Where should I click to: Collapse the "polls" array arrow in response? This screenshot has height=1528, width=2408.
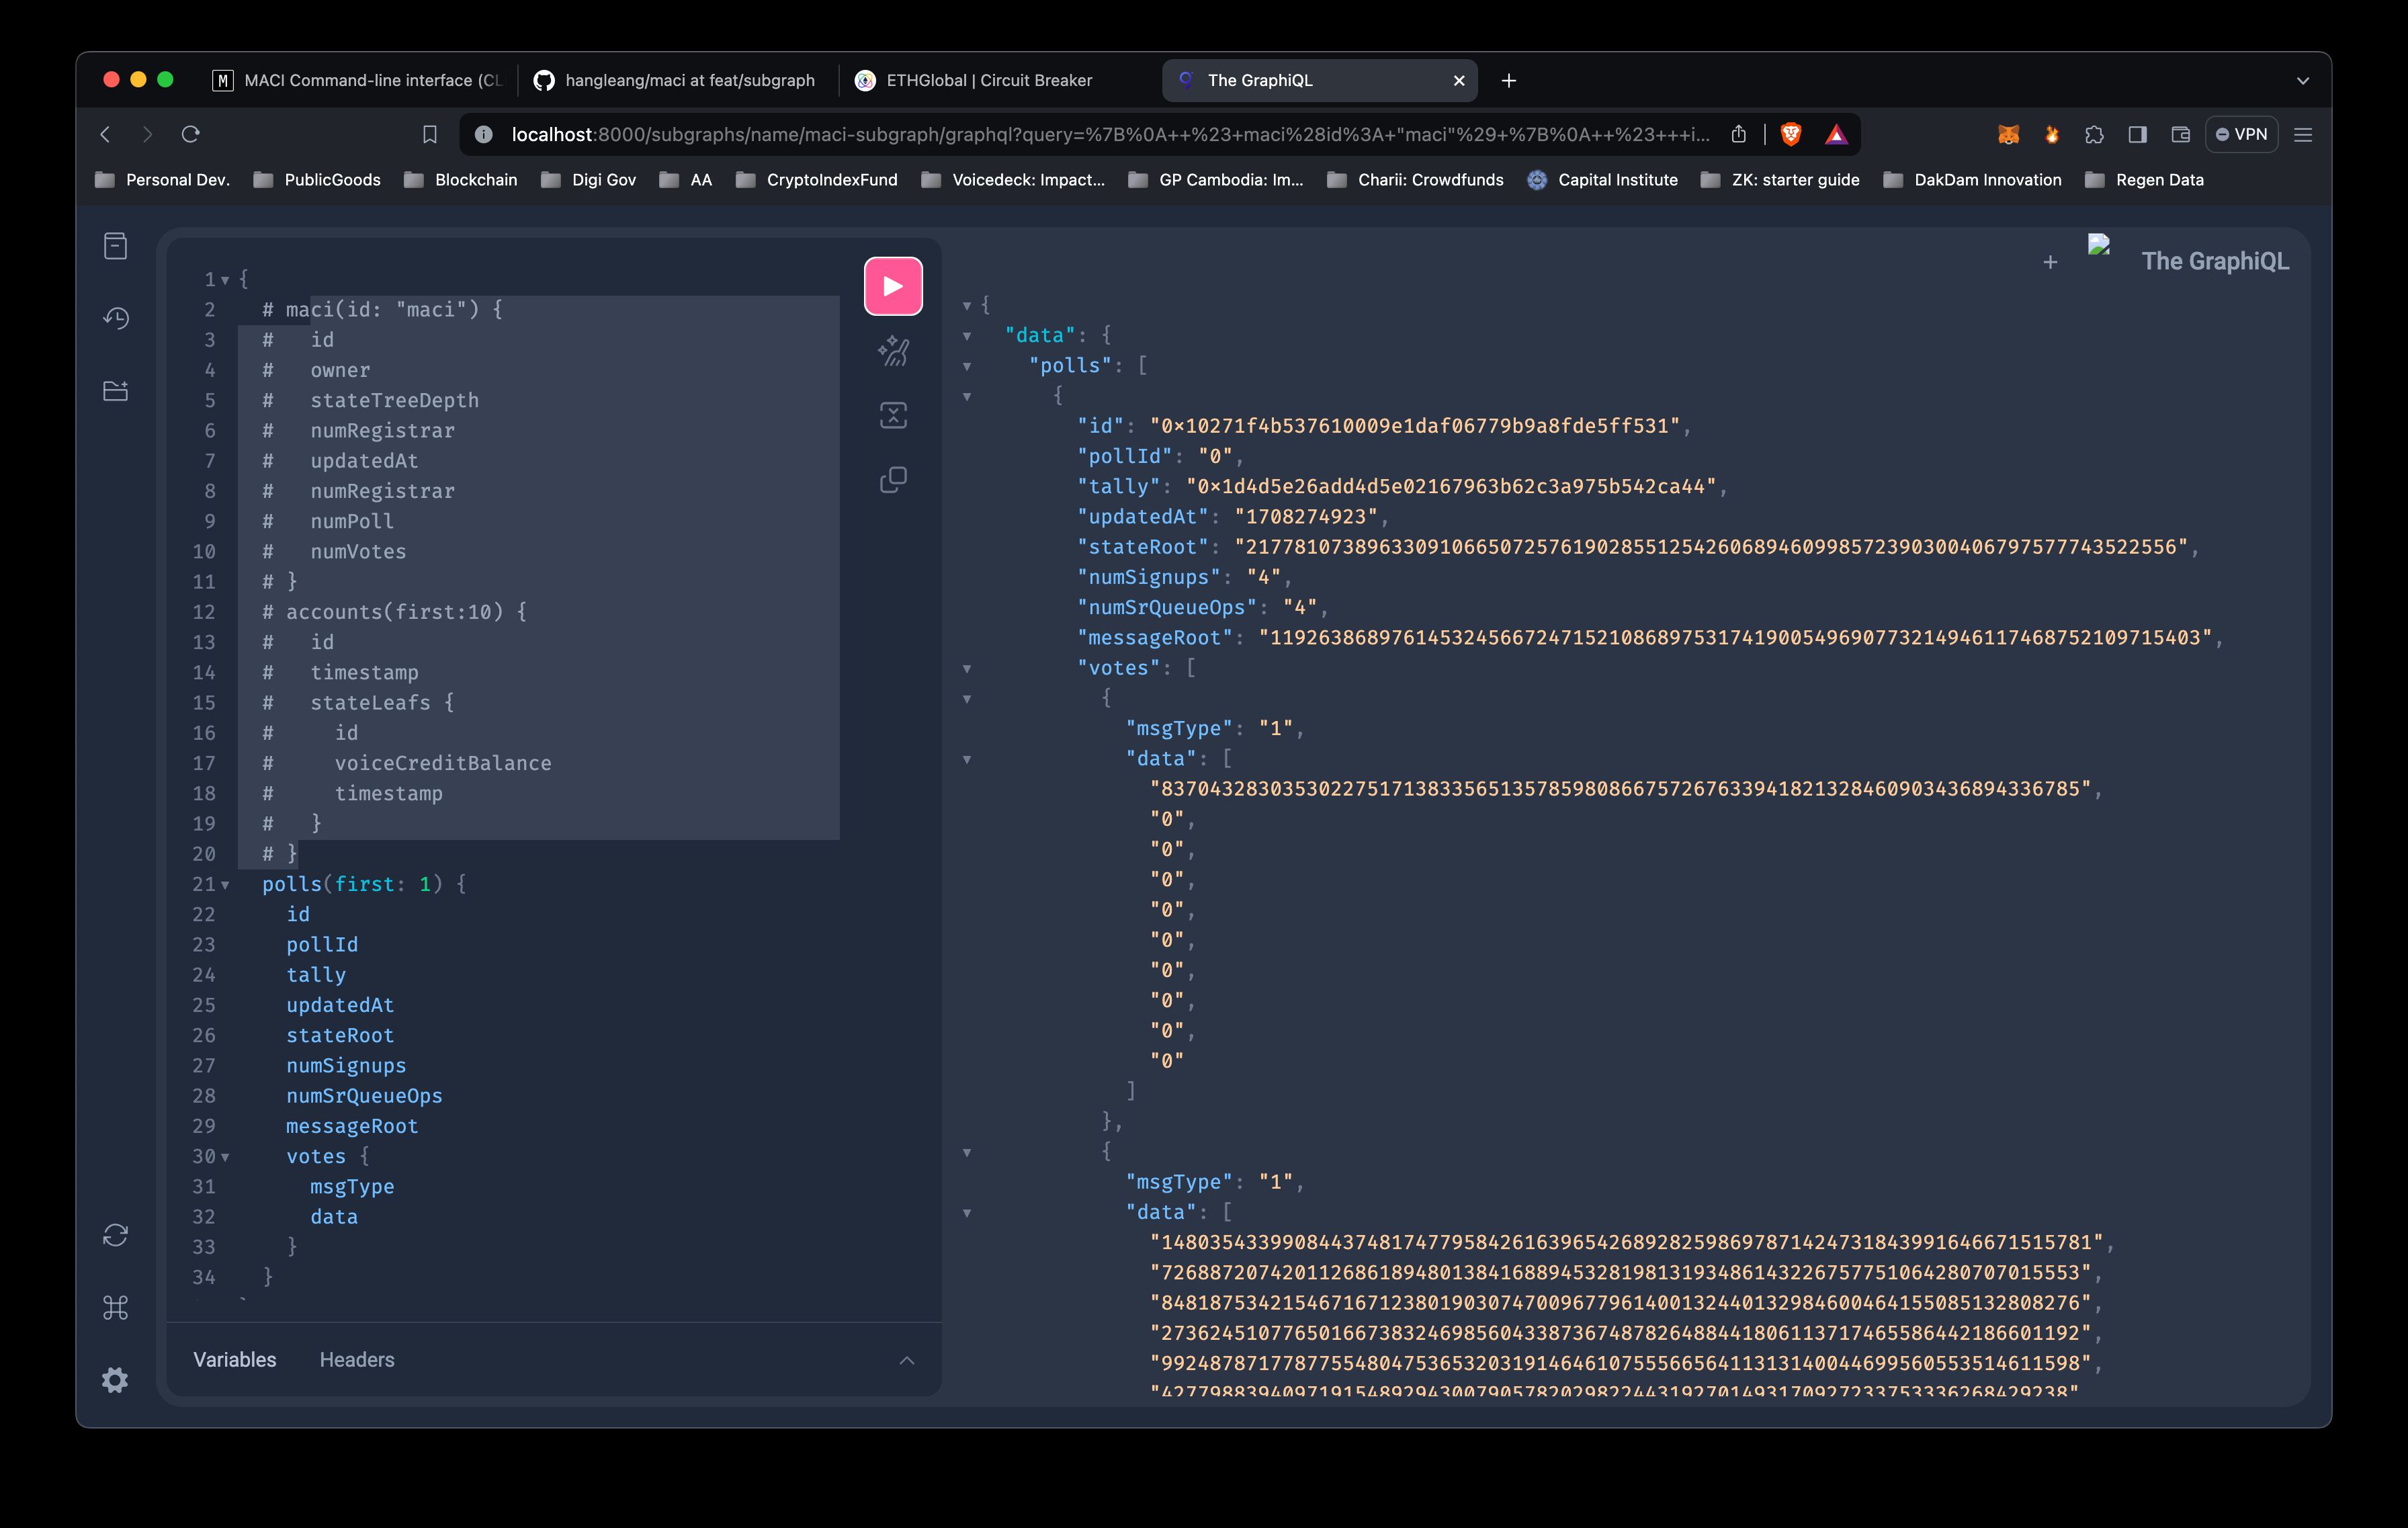(x=967, y=366)
